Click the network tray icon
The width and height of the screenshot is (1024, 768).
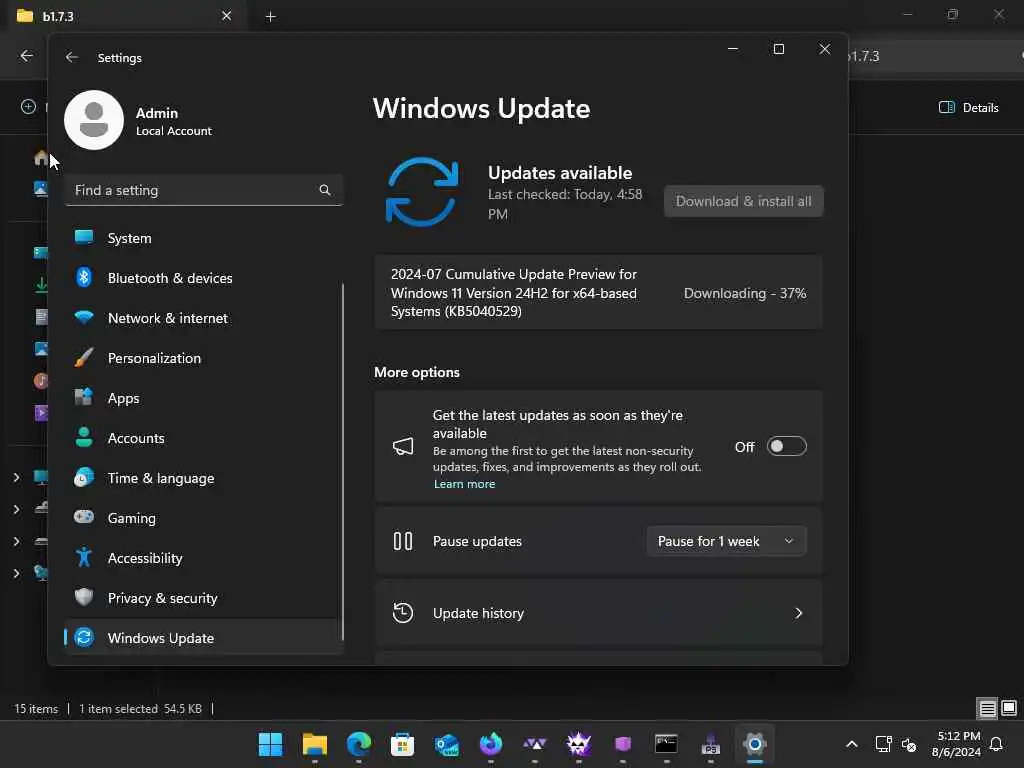click(883, 744)
